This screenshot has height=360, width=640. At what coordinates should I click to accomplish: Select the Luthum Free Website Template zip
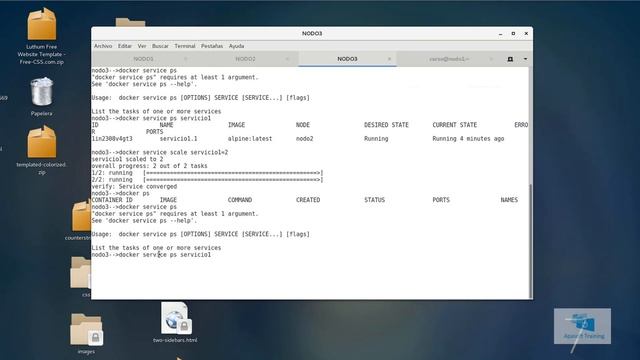[x=42, y=37]
